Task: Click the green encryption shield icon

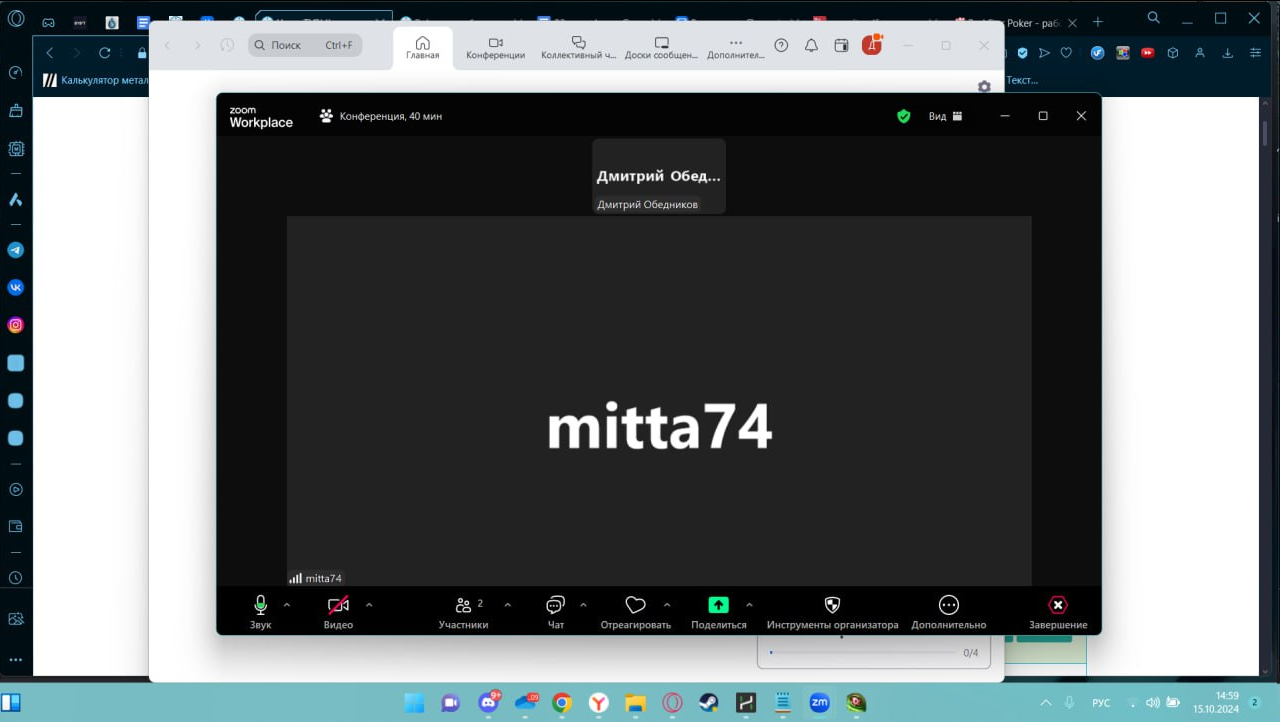Action: (x=904, y=116)
